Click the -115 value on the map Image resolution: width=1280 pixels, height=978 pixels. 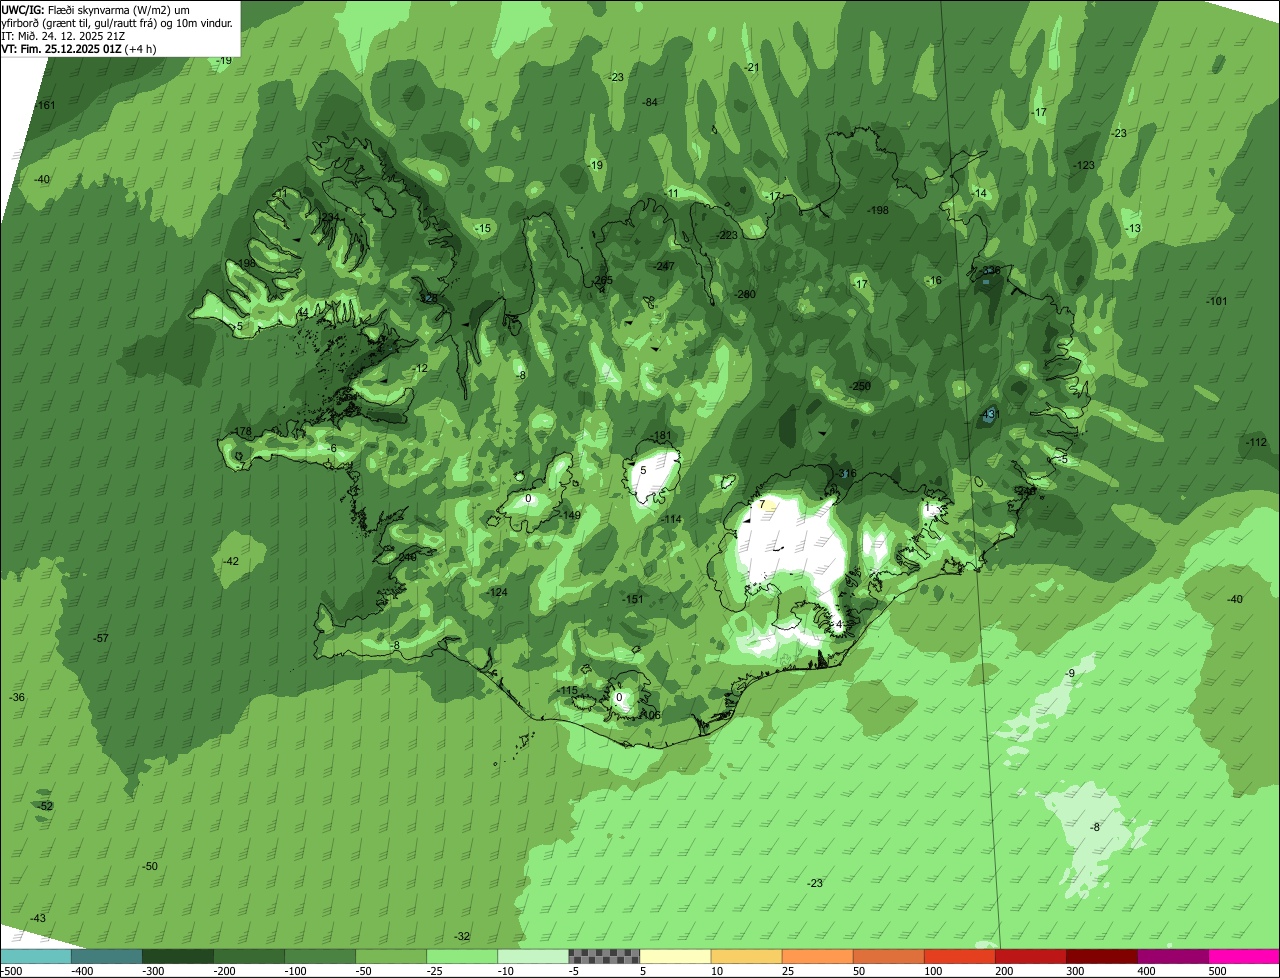(568, 690)
